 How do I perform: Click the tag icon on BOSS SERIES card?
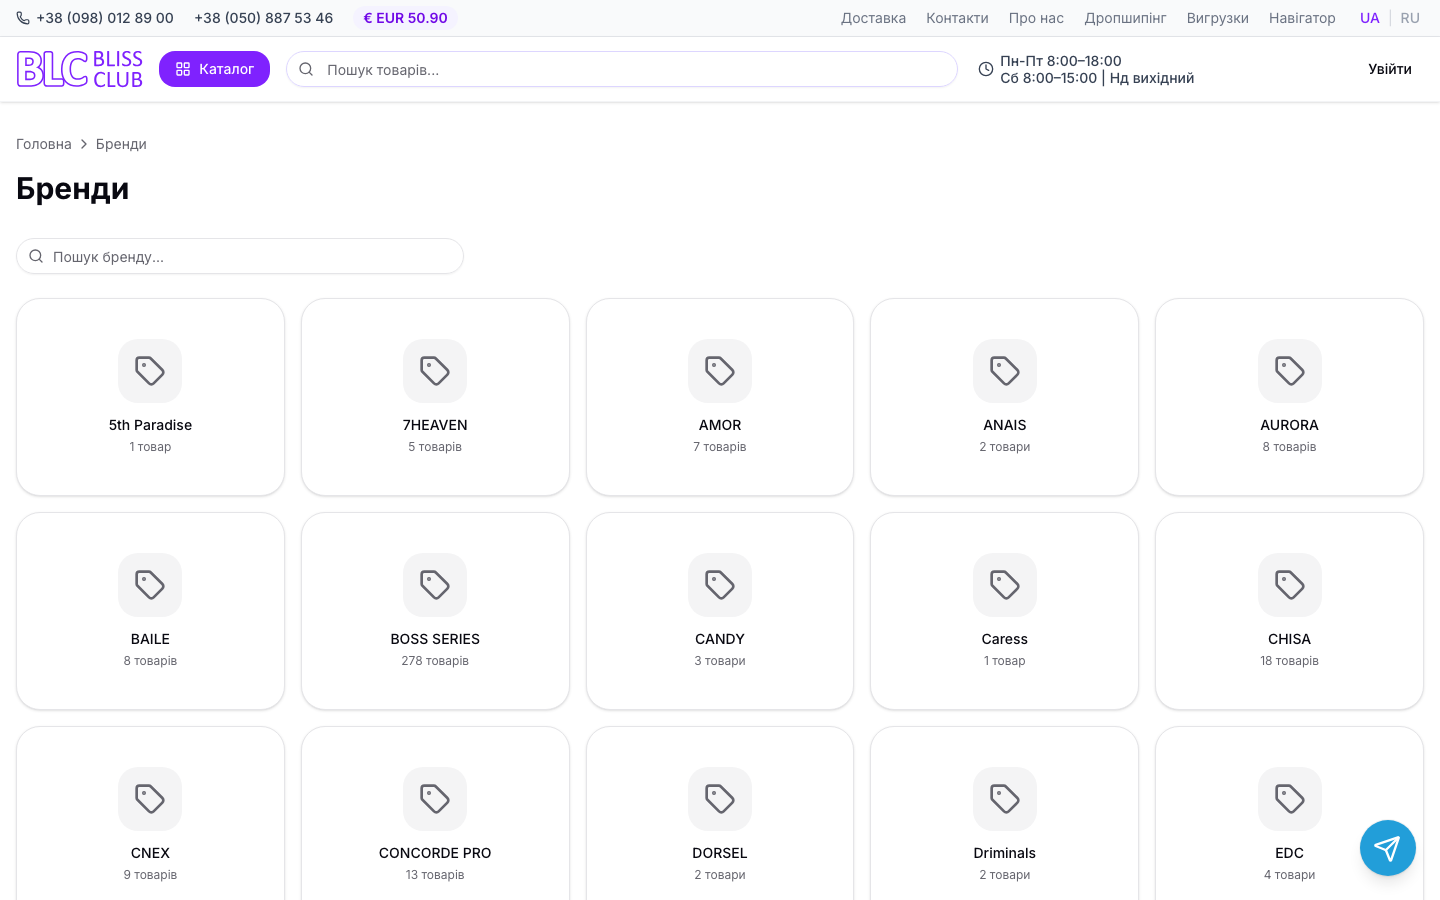[435, 585]
